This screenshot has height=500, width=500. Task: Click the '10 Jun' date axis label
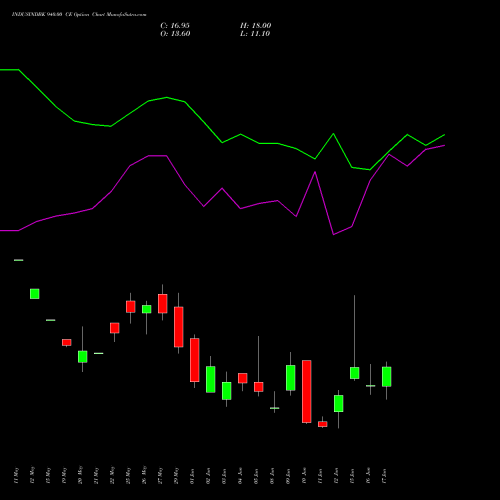[x=304, y=476]
